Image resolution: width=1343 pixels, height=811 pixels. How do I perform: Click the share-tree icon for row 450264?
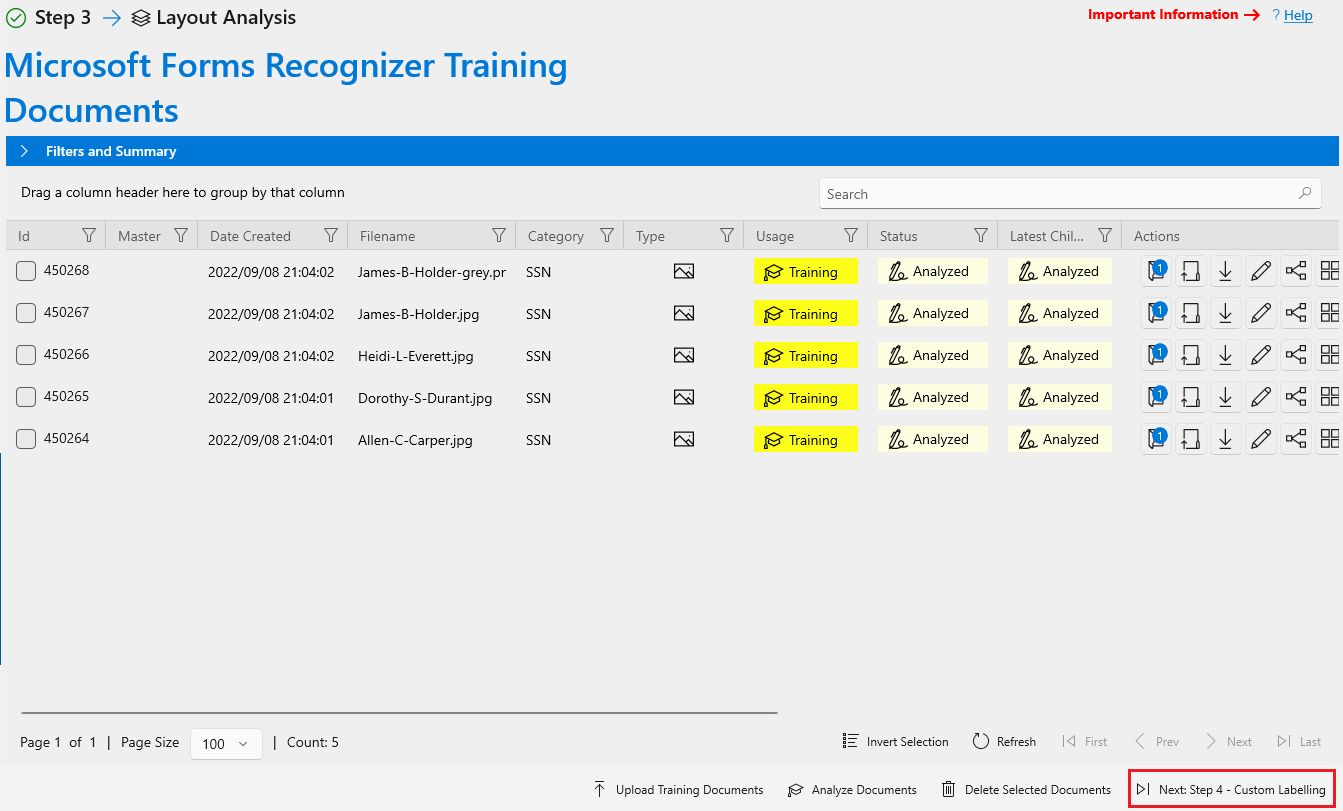(1296, 439)
